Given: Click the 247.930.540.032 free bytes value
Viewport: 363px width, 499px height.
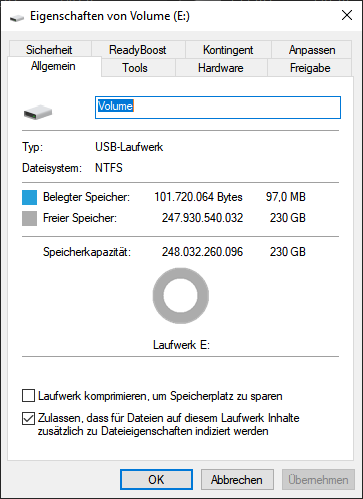Looking at the screenshot, I should [202, 218].
